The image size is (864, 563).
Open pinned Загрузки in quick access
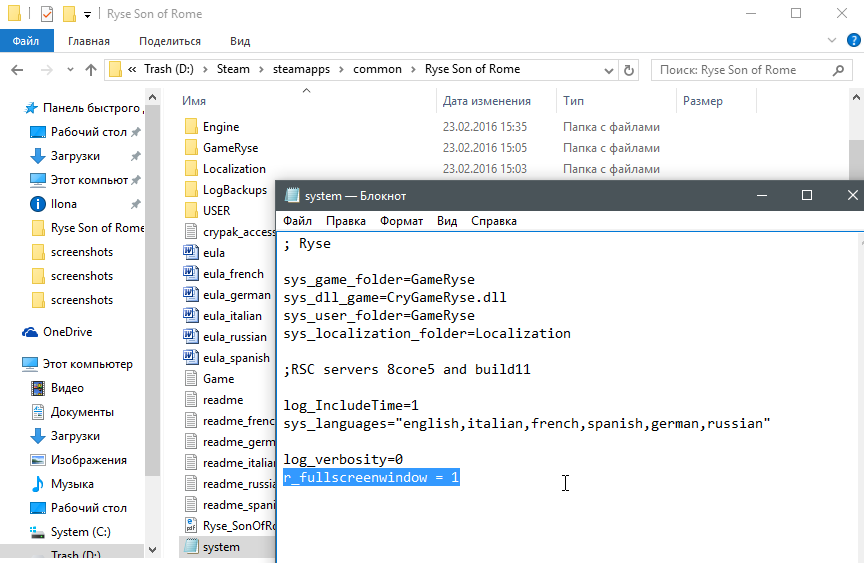pos(75,156)
